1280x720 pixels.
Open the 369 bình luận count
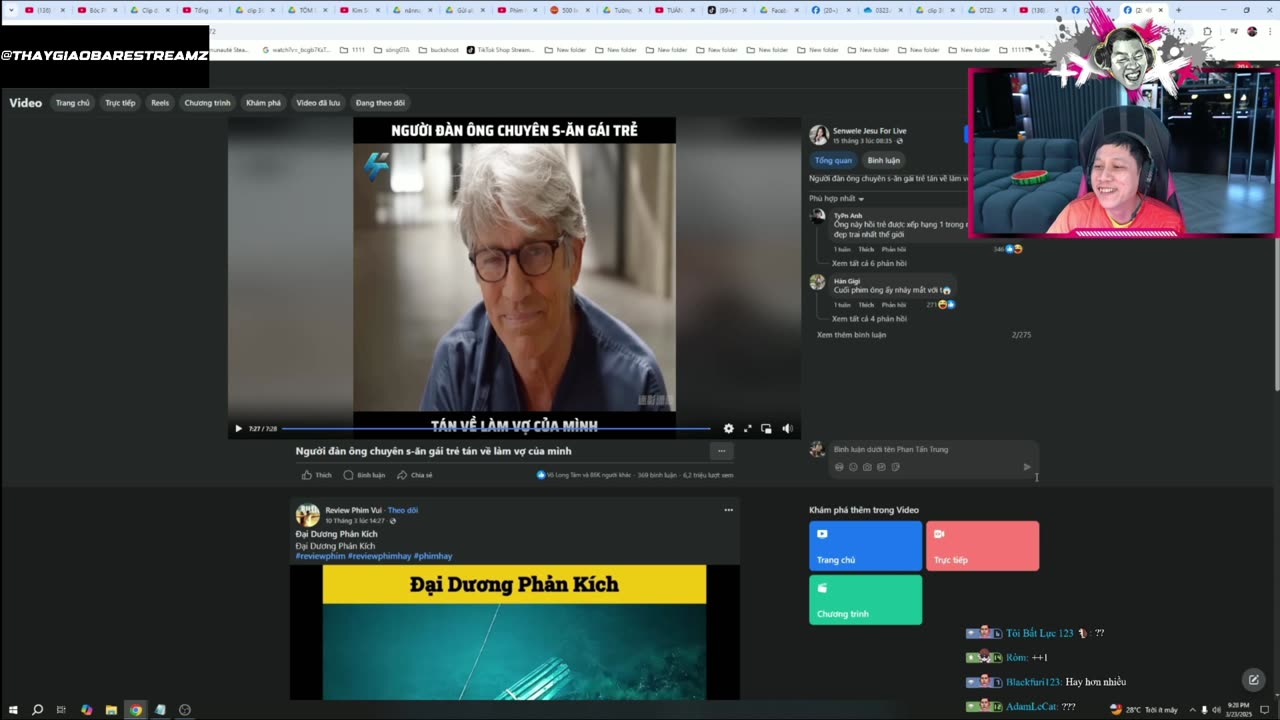click(657, 475)
